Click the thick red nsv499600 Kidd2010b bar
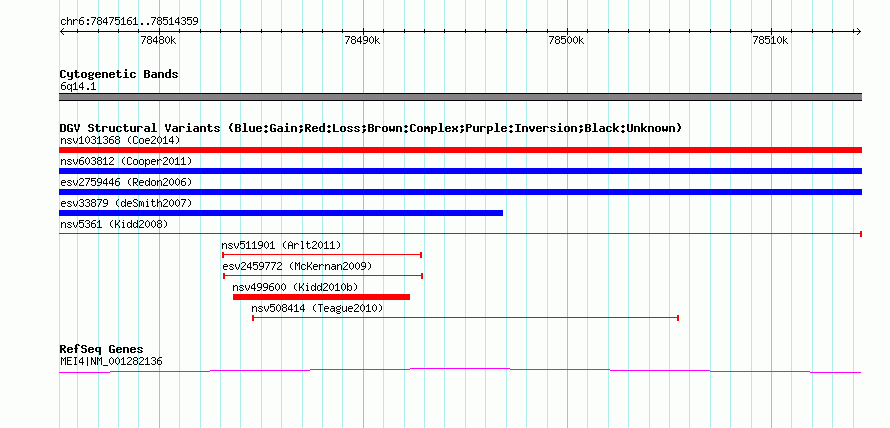This screenshot has width=890, height=428. click(x=321, y=297)
